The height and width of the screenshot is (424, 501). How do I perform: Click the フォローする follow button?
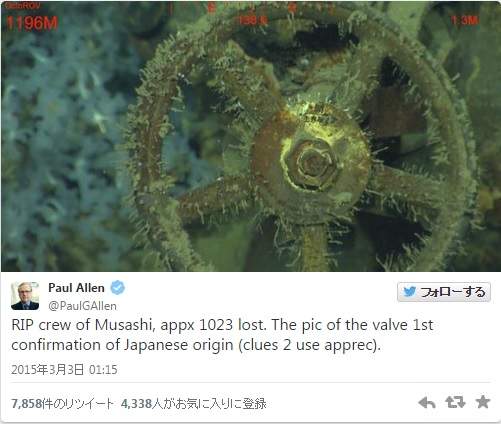[x=444, y=292]
